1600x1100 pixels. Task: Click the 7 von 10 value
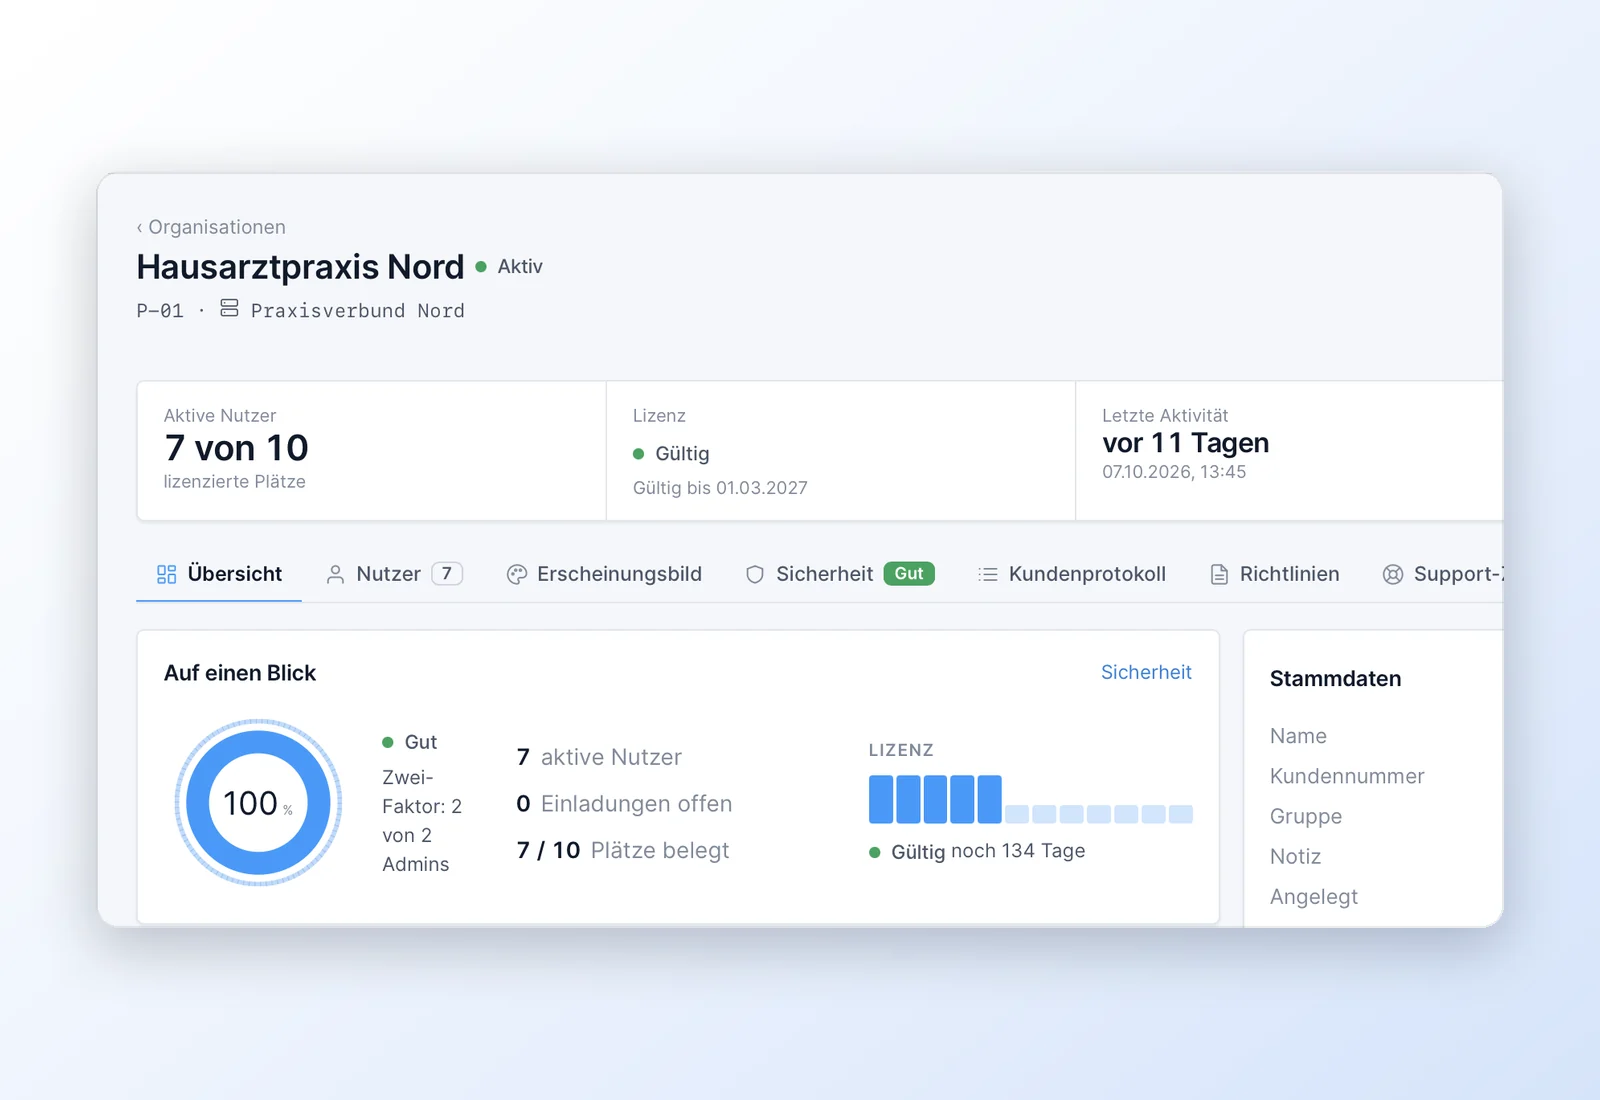pos(237,448)
